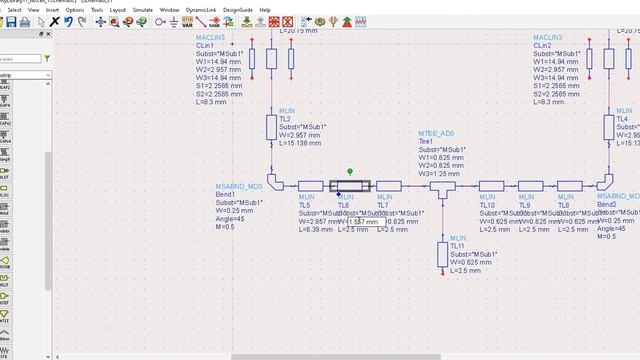Open tuning with the tuning fork icon

tap(333, 22)
